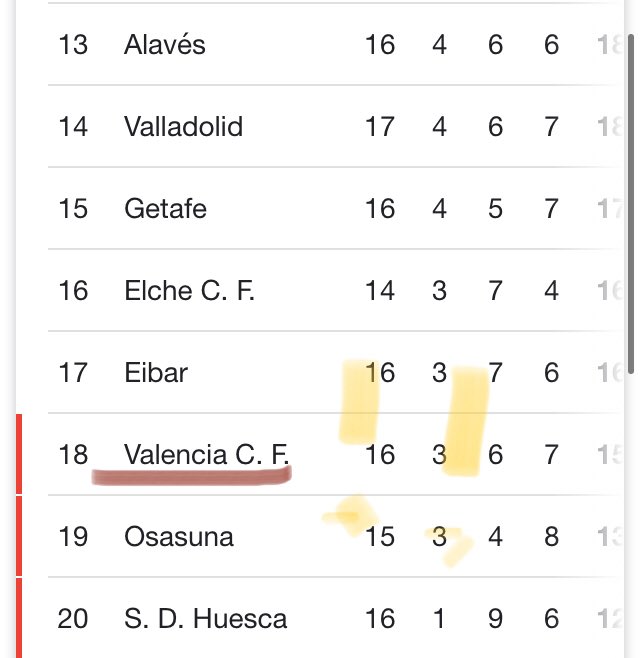Screen dimensions: 640x658
Task: Click position number 18 in Valencia row
Action: [73, 455]
